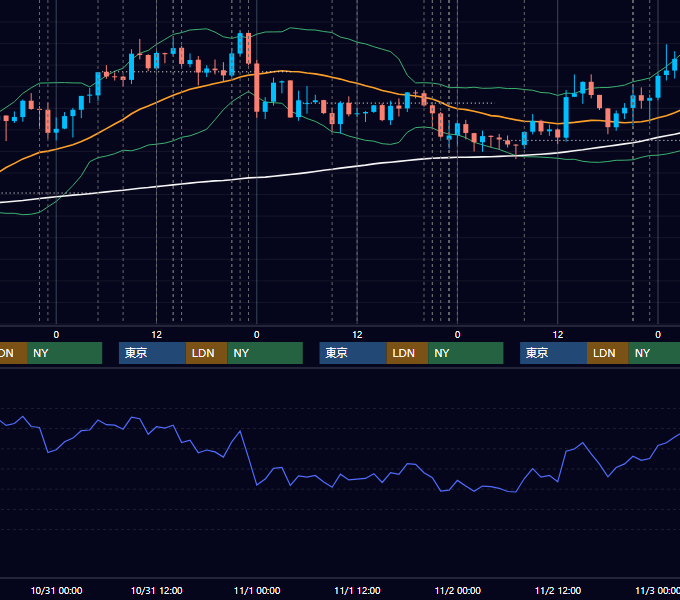Select the 東京 session block spanning 11/1 12:00

353,353
